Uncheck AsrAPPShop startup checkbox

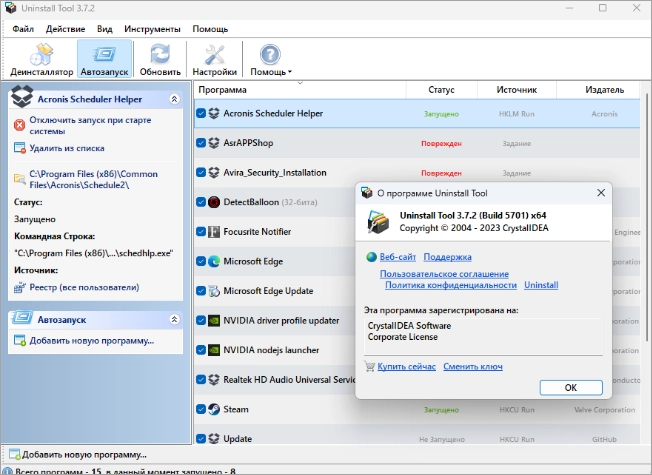201,143
